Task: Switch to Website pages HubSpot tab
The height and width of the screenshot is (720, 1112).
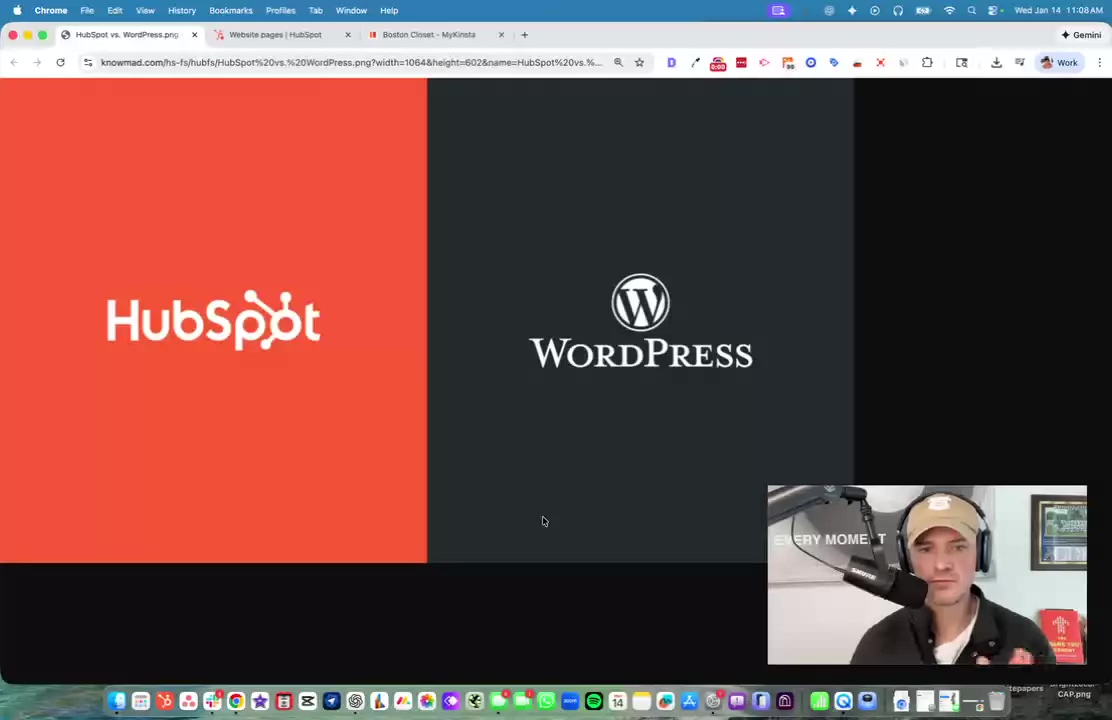Action: pos(275,34)
